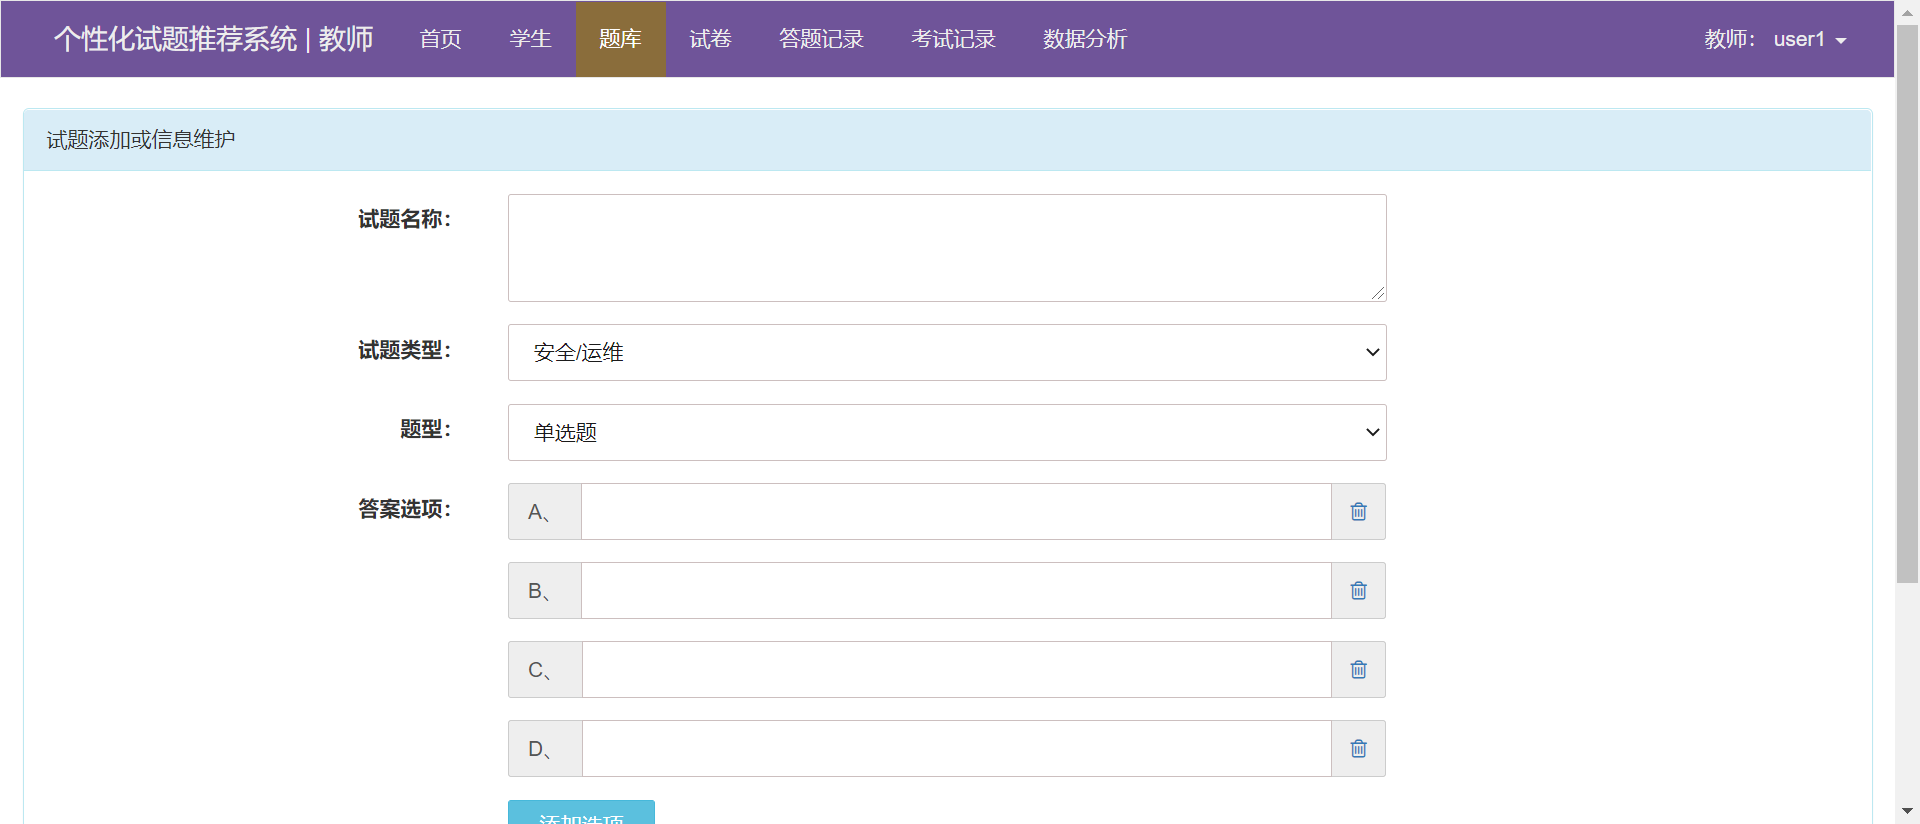This screenshot has width=1920, height=824.
Task: Open the 答题记录 navigation item
Action: [x=821, y=39]
